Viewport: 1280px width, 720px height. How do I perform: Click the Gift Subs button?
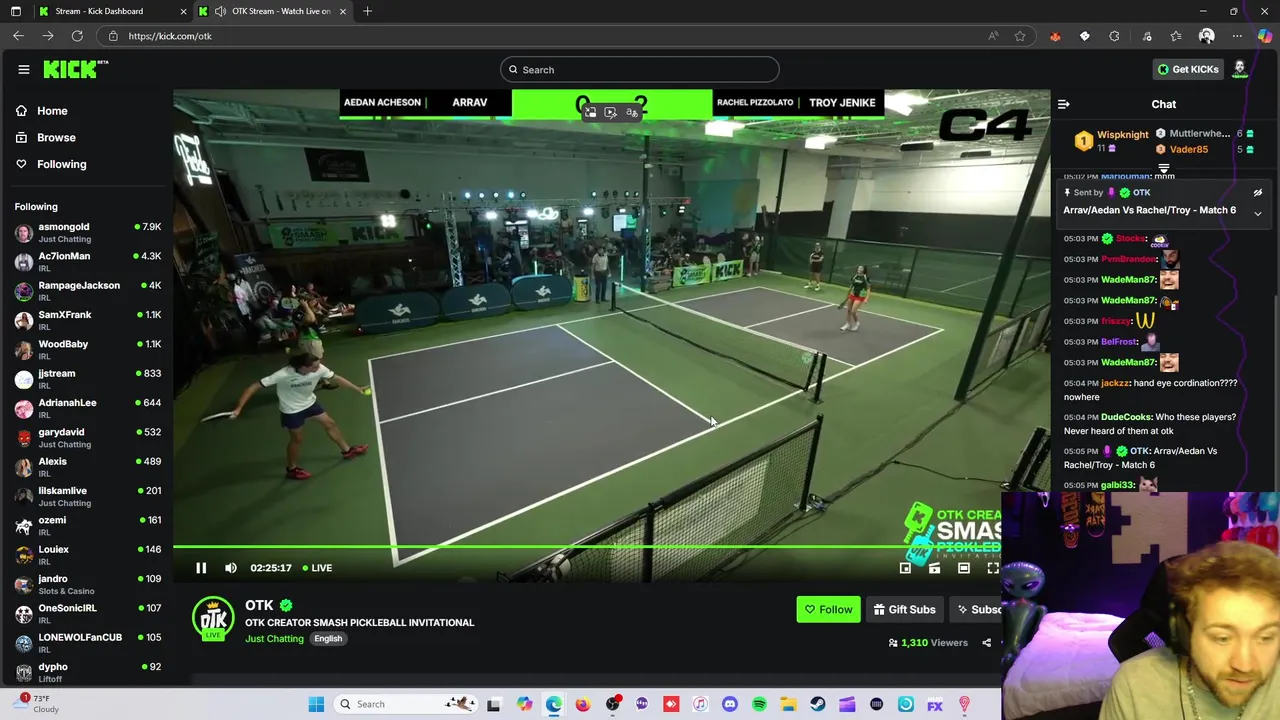point(904,610)
